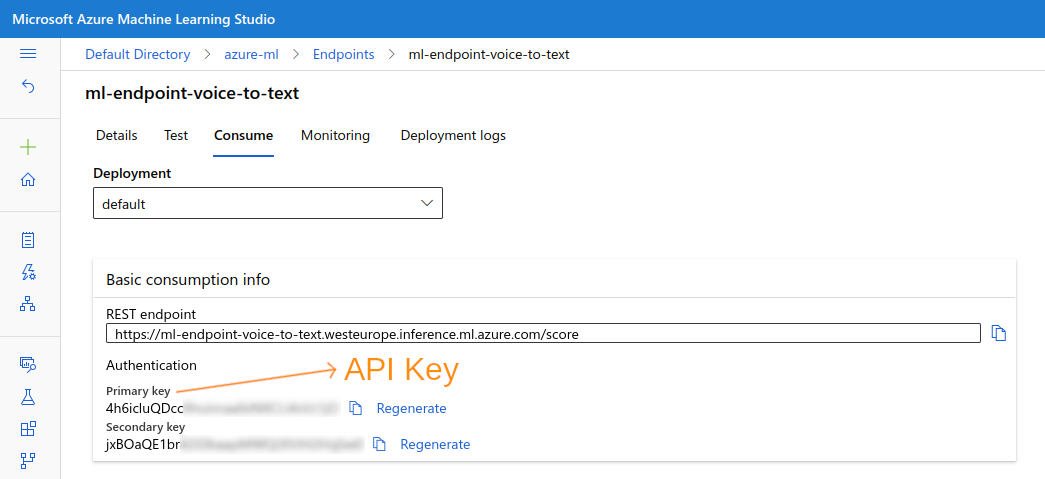Regenerate the Secondary key
Image resolution: width=1045 pixels, height=479 pixels.
tap(435, 444)
